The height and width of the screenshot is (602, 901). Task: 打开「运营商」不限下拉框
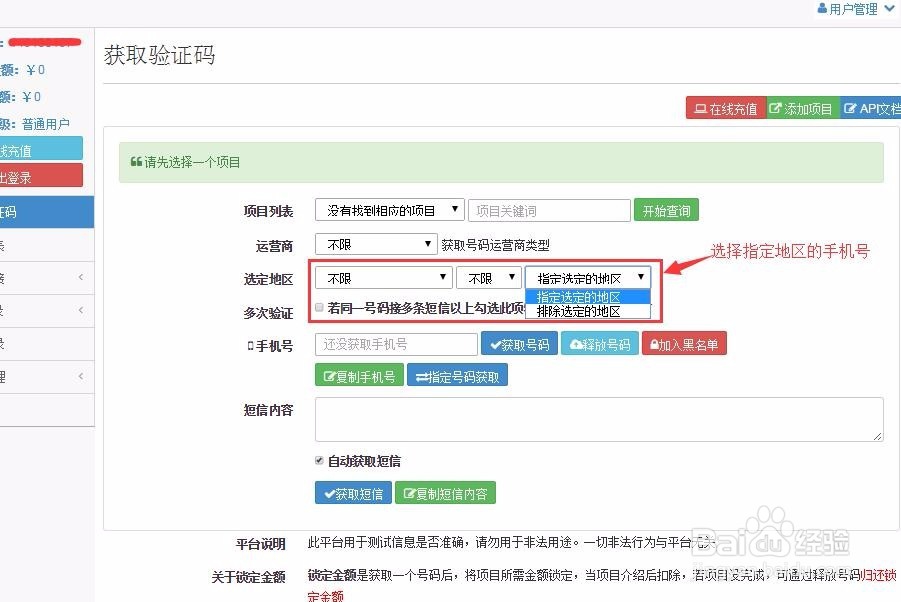pyautogui.click(x=376, y=244)
